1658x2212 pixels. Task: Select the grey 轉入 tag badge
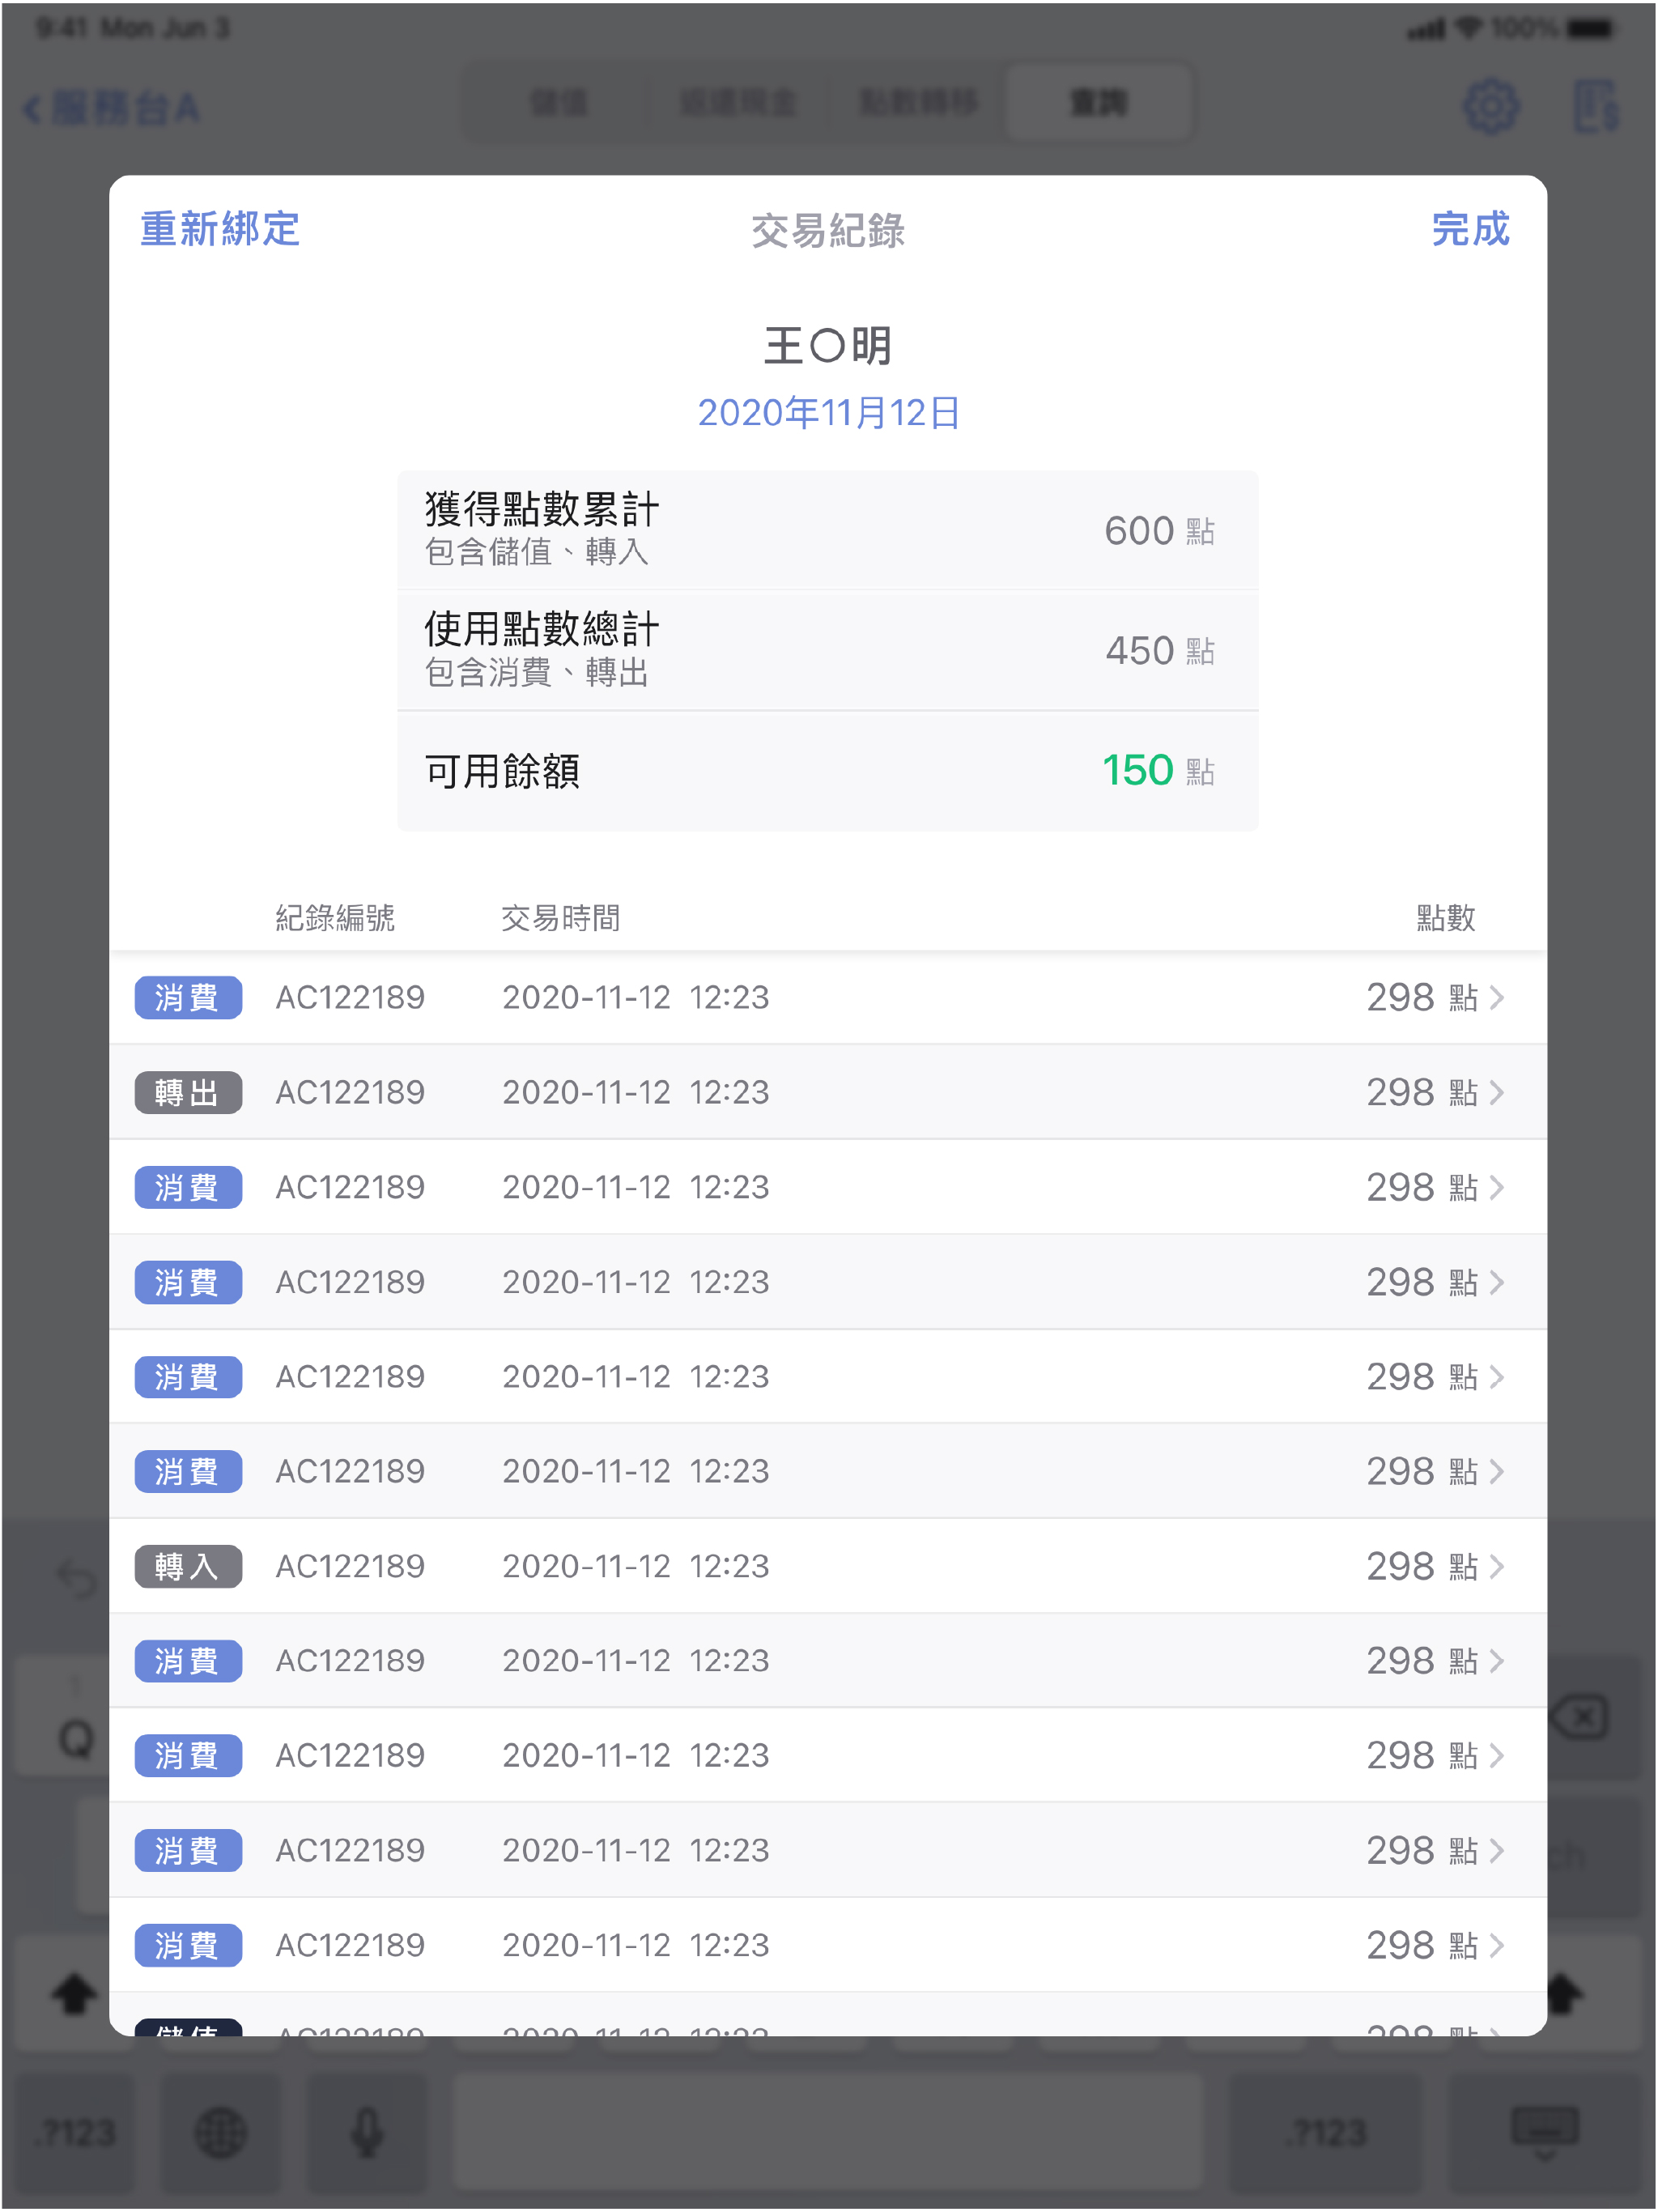(x=188, y=1566)
